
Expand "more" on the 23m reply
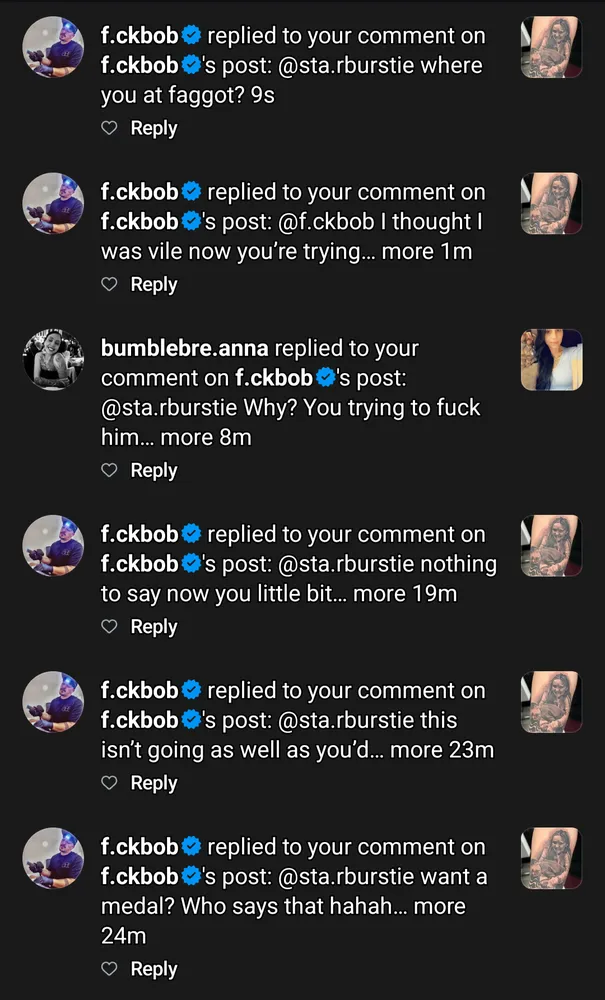point(416,750)
